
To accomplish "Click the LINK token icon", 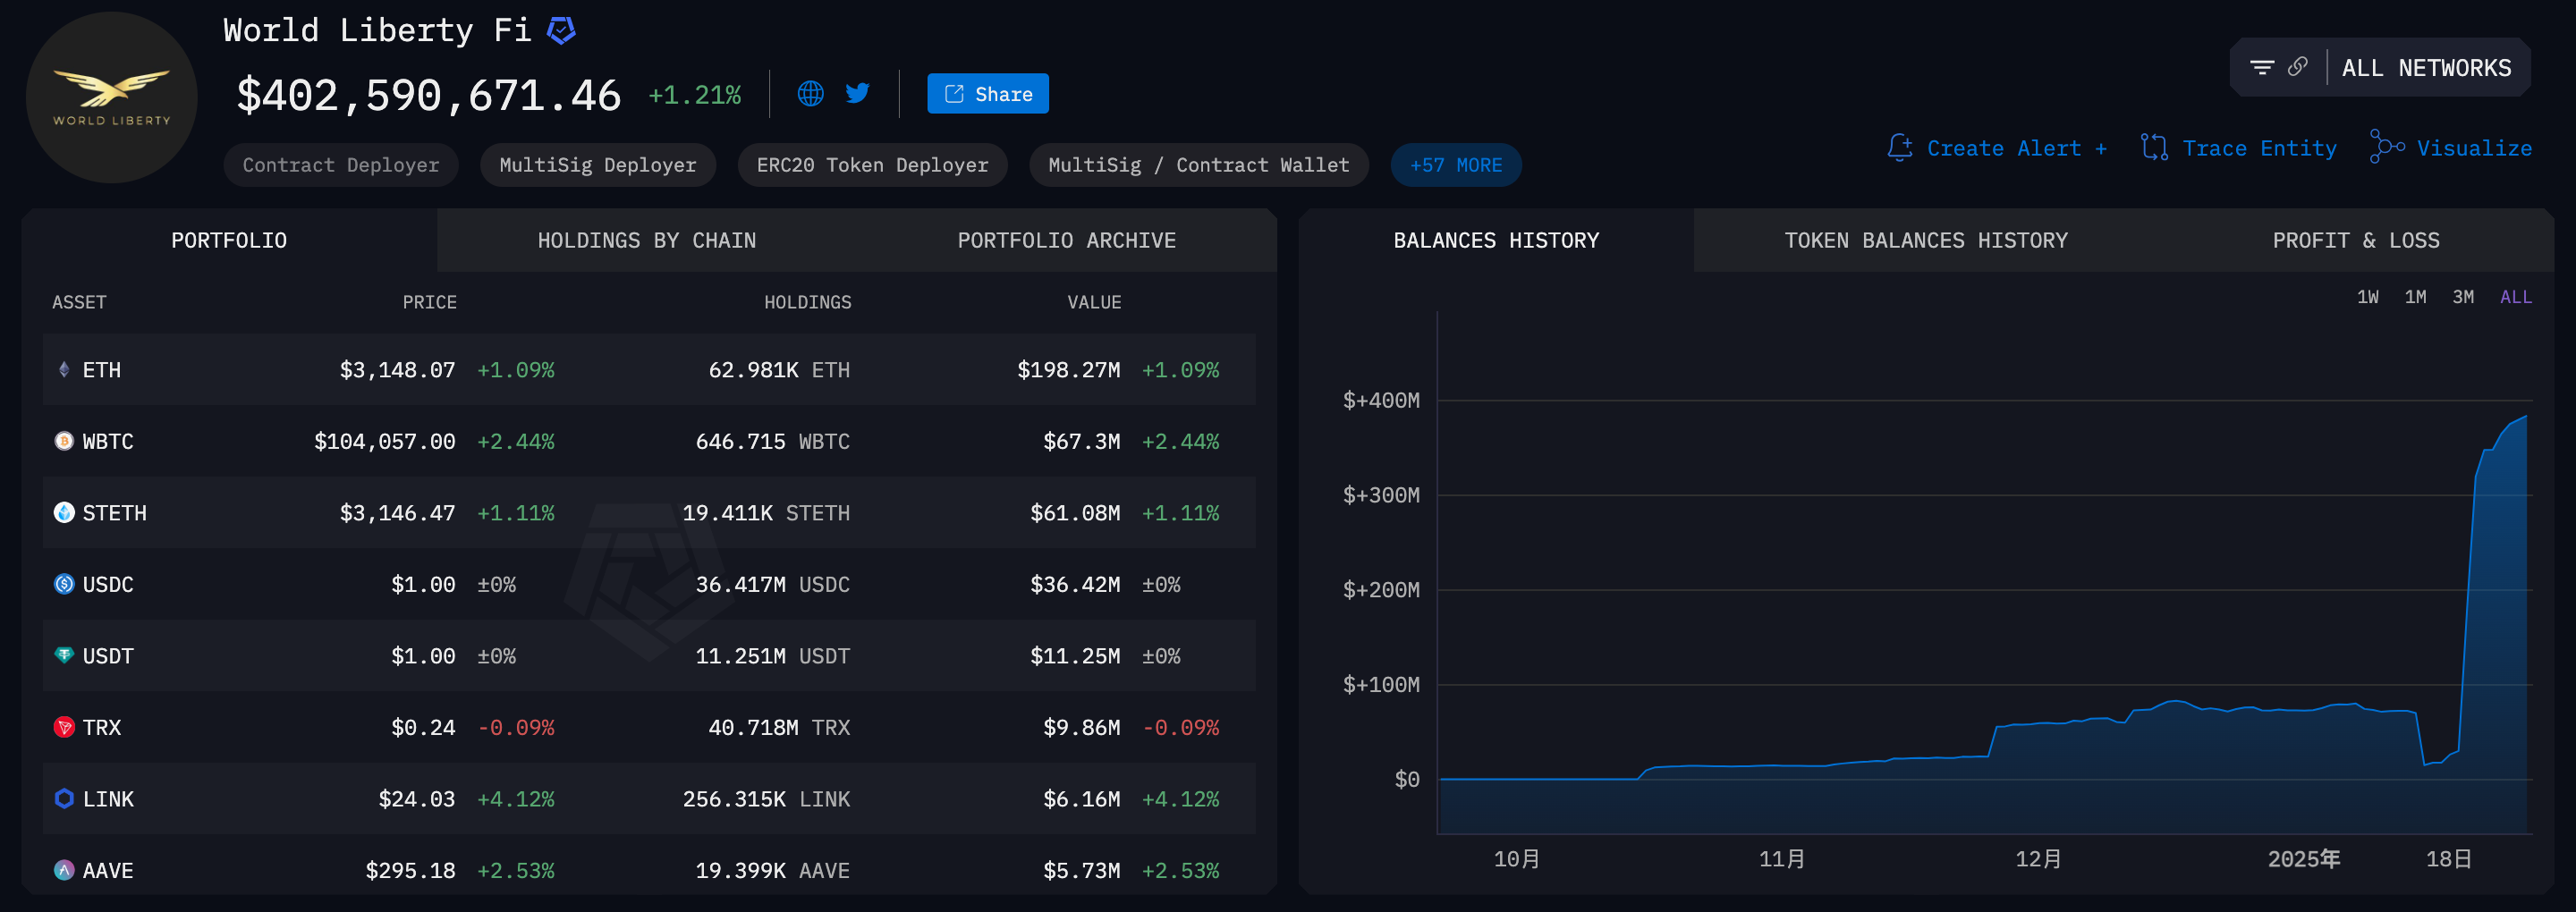I will [x=64, y=799].
